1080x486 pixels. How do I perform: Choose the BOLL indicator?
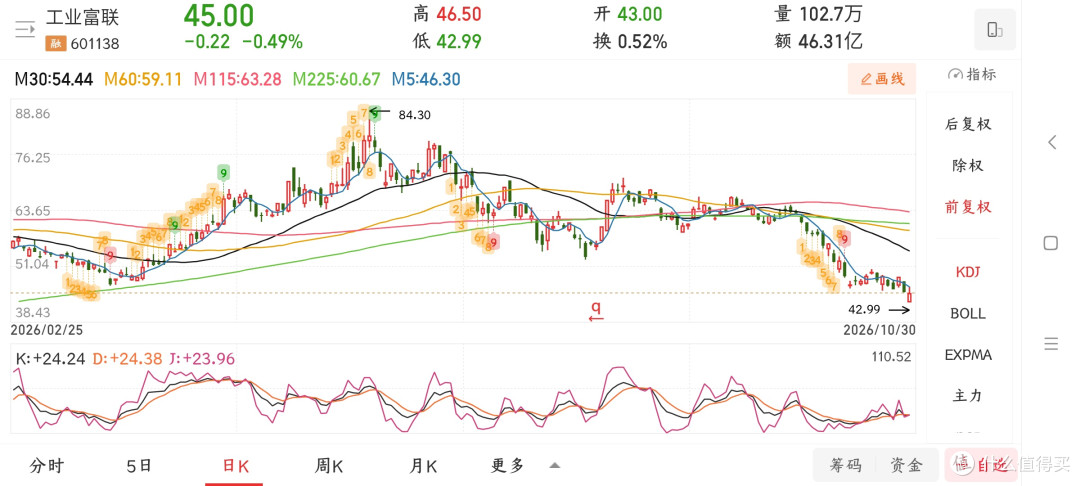968,313
